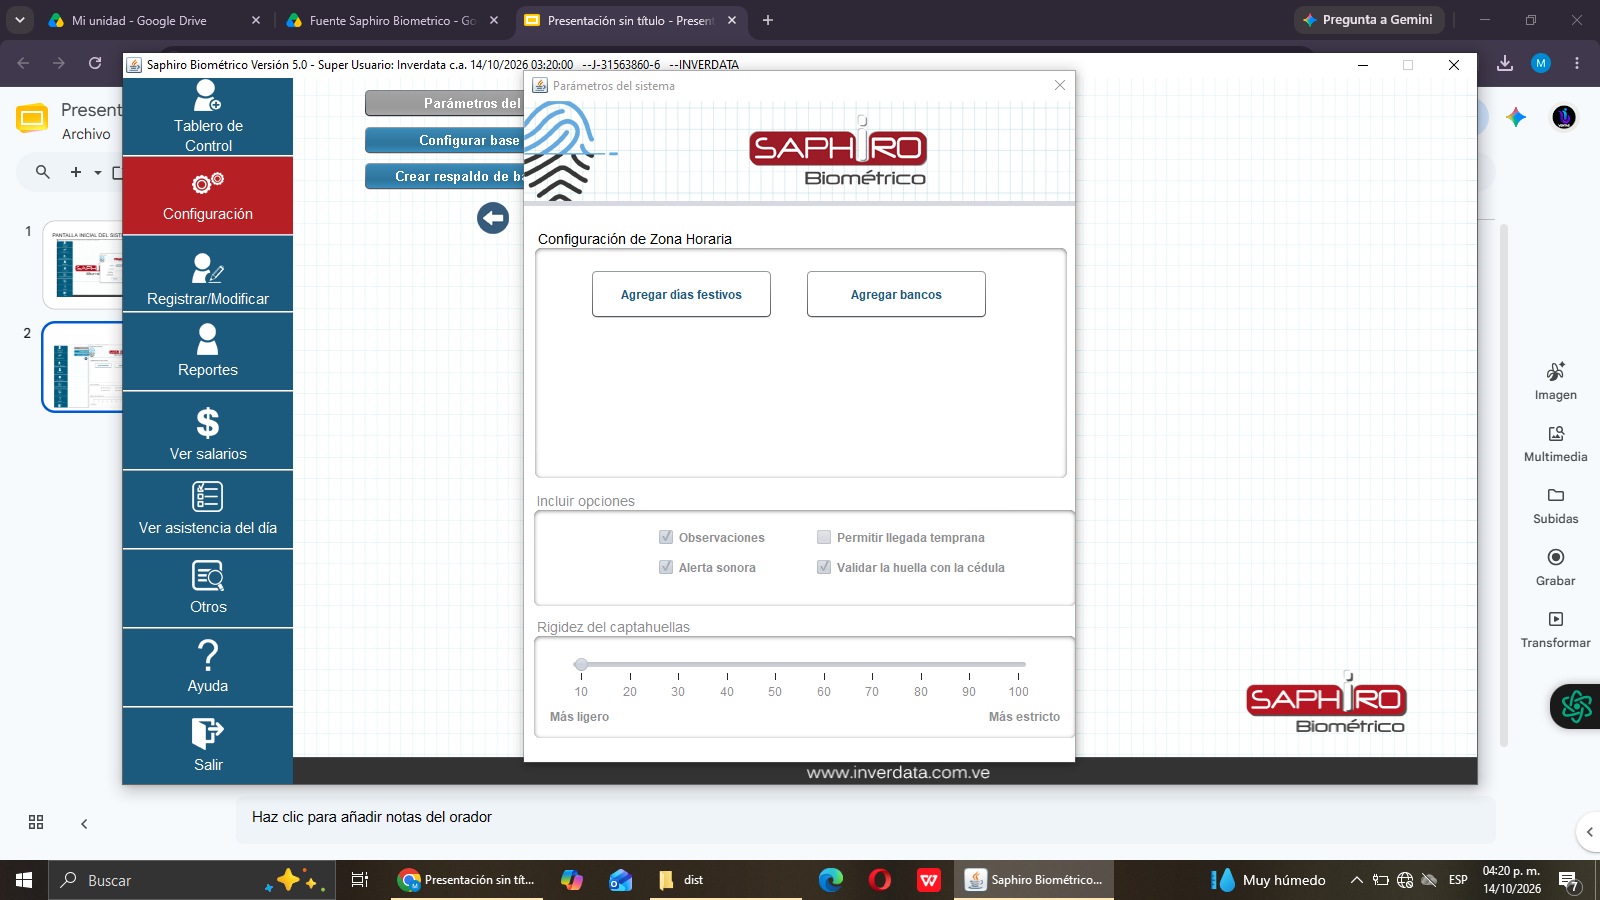Viewport: 1600px width, 900px height.
Task: Select slide 1 thumbnail in filmstrip
Action: coord(85,265)
